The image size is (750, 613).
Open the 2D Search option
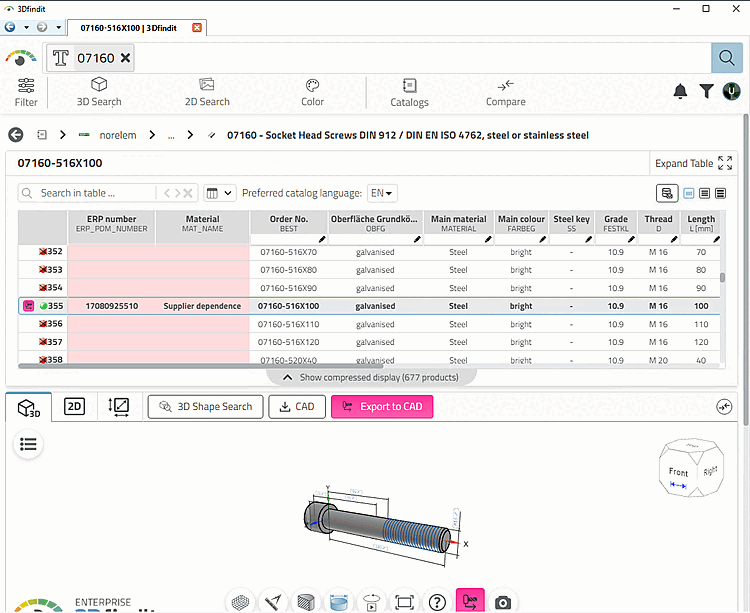[x=207, y=93]
